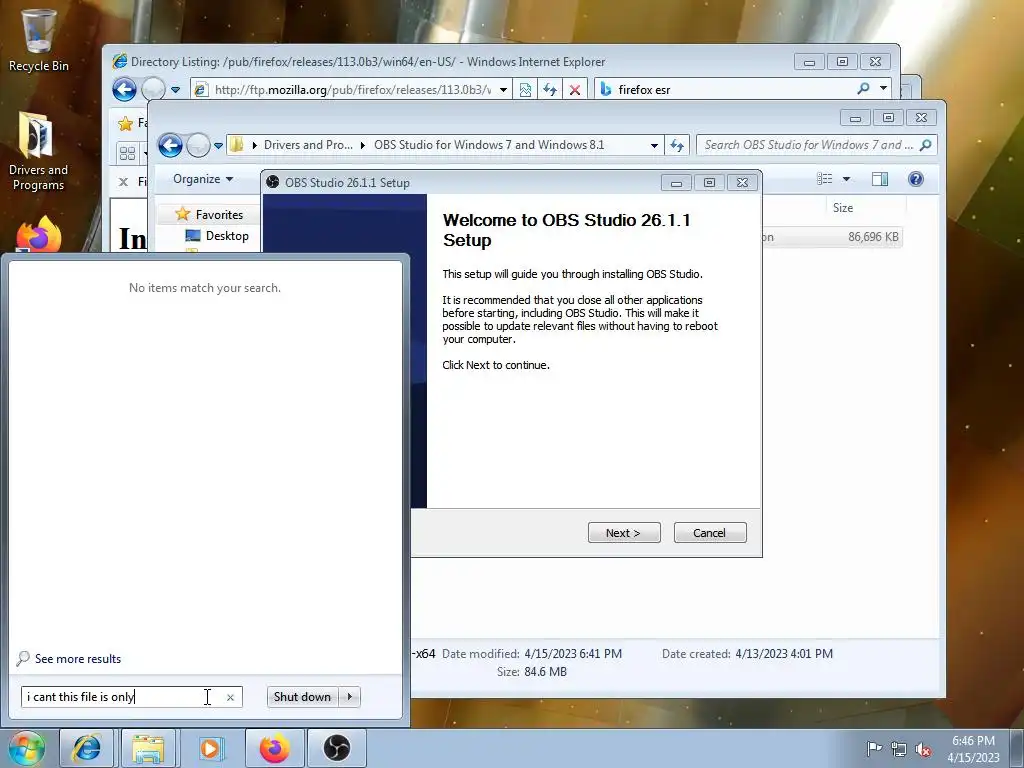This screenshot has width=1024, height=768.
Task: Open the view options dropdown arrow
Action: (846, 179)
